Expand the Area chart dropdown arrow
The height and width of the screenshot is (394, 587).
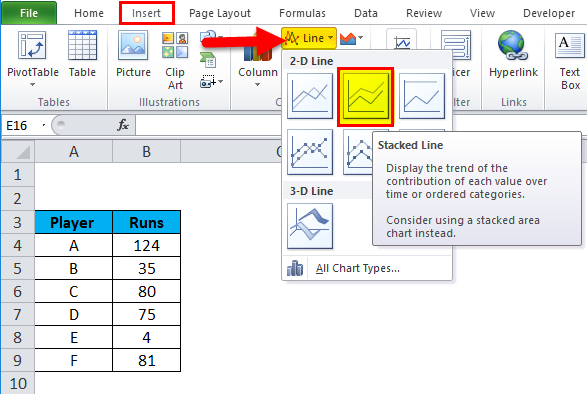(360, 37)
